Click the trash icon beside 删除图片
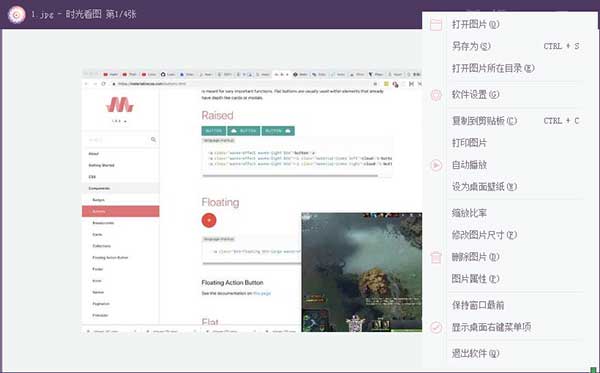The image size is (600, 373). coord(436,257)
